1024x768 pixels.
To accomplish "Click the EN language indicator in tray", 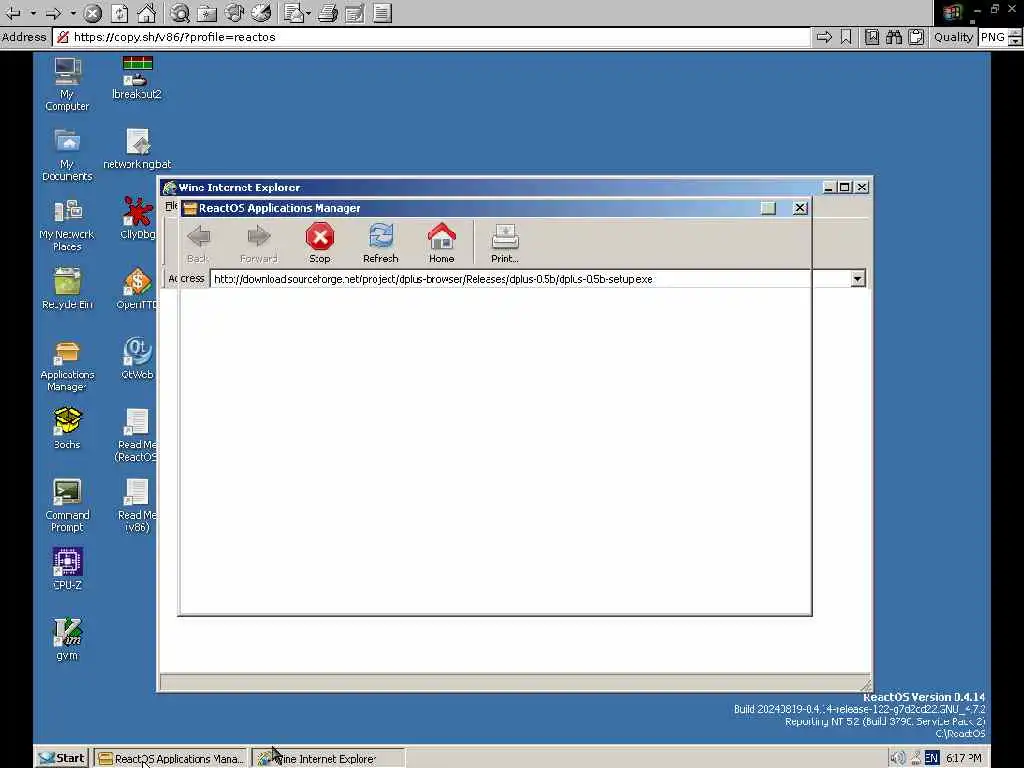I will click(931, 758).
